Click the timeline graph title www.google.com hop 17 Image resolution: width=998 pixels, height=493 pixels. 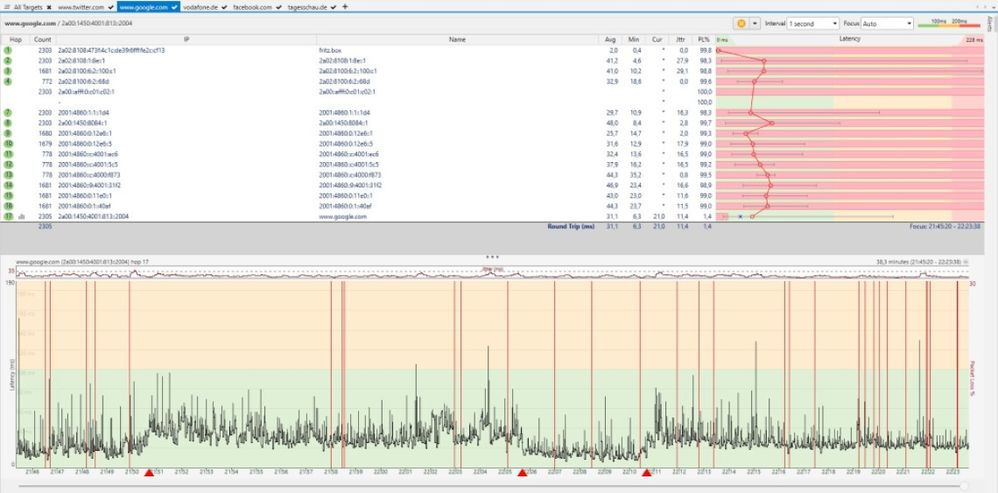[82, 261]
